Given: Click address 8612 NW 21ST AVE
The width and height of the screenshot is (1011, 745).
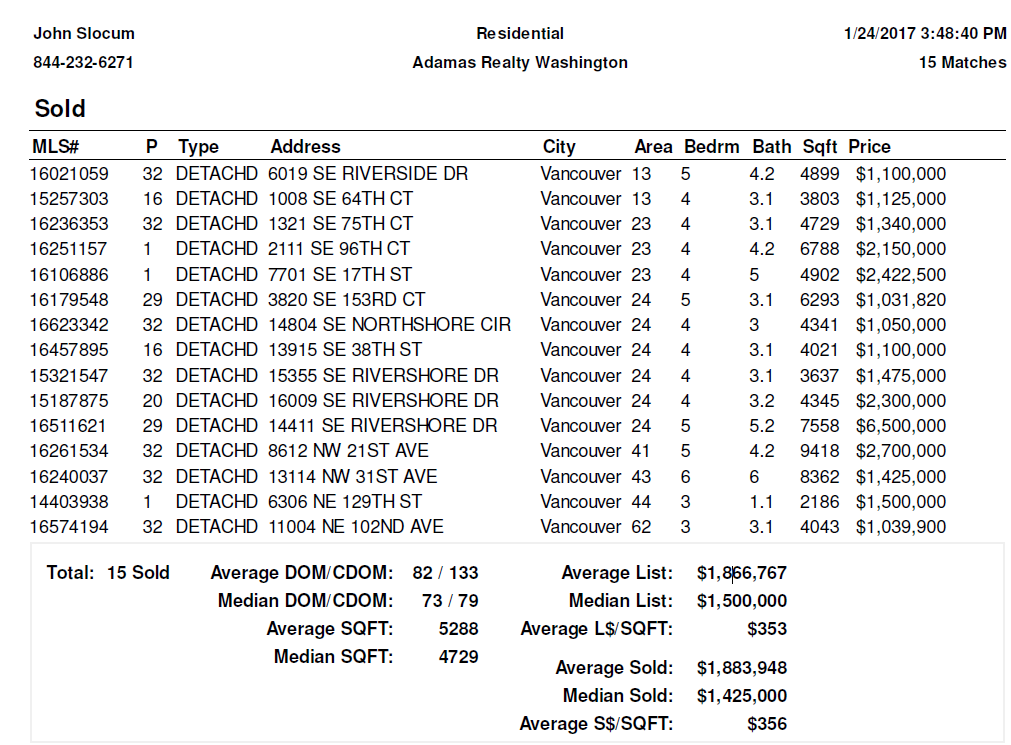Looking at the screenshot, I should [x=348, y=452].
